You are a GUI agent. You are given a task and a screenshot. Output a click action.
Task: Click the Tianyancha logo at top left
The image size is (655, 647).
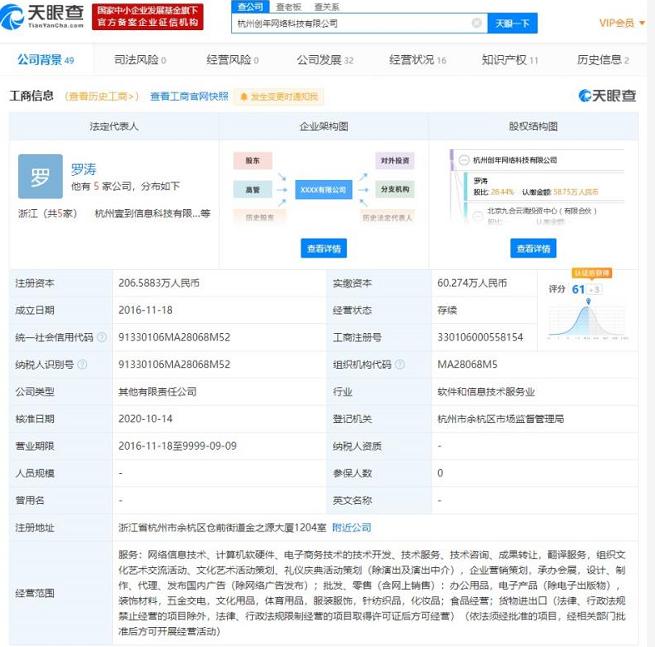pos(42,17)
